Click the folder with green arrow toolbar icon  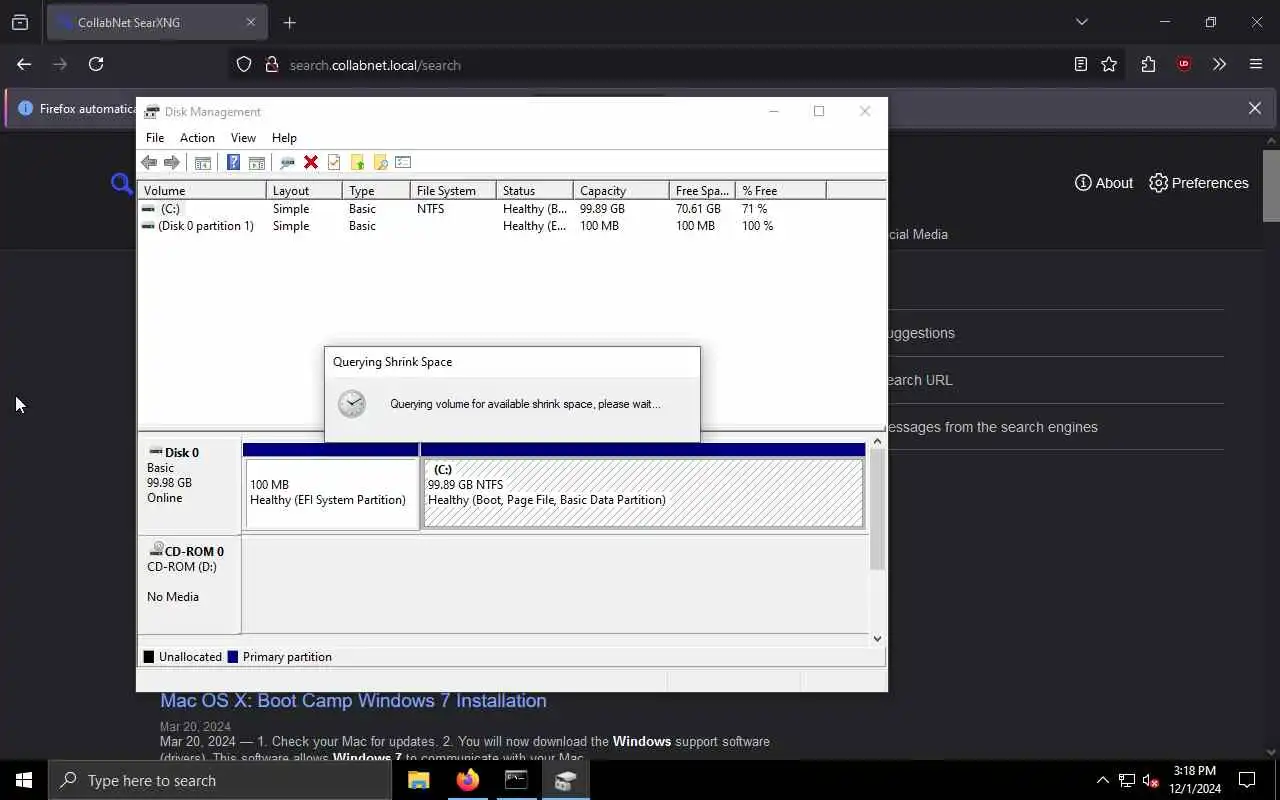[357, 162]
